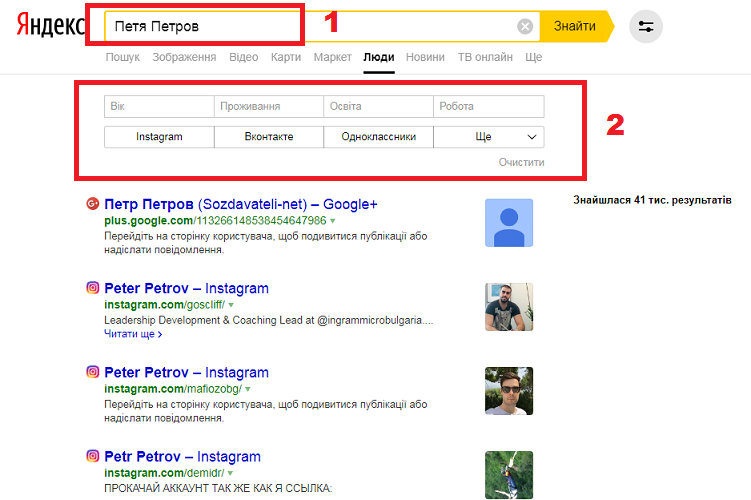Viewport: 751px width, 500px height.
Task: Toggle the Instagram filter button
Action: [159, 137]
